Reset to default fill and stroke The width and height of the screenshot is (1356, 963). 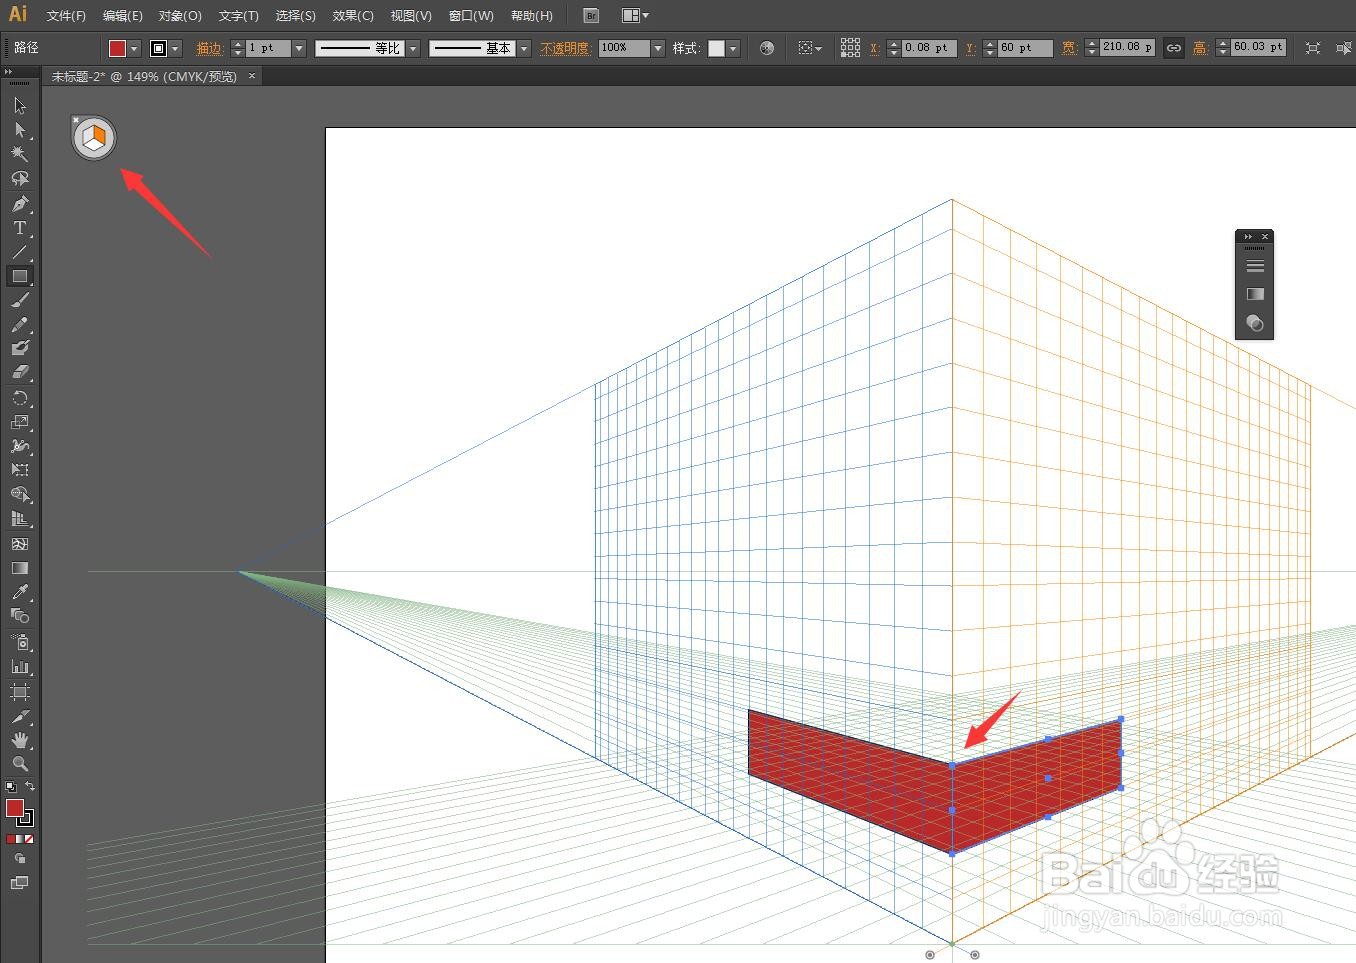(x=11, y=787)
